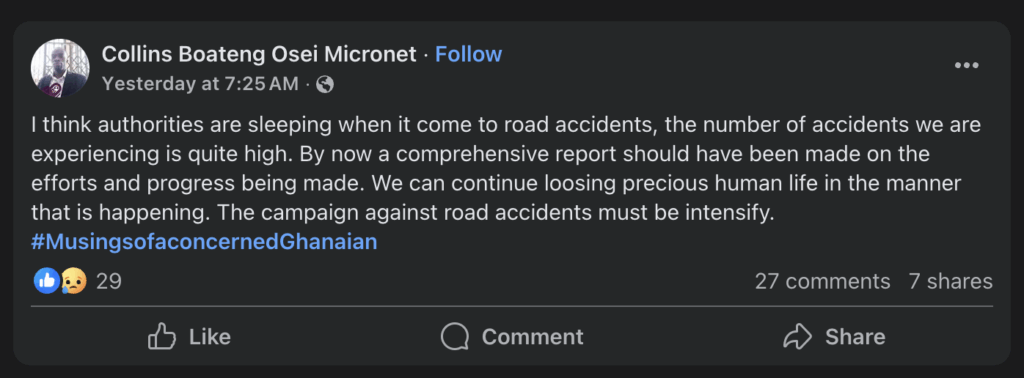Open Collins Boateng Osei's profile picture
The width and height of the screenshot is (1024, 378).
(x=60, y=68)
